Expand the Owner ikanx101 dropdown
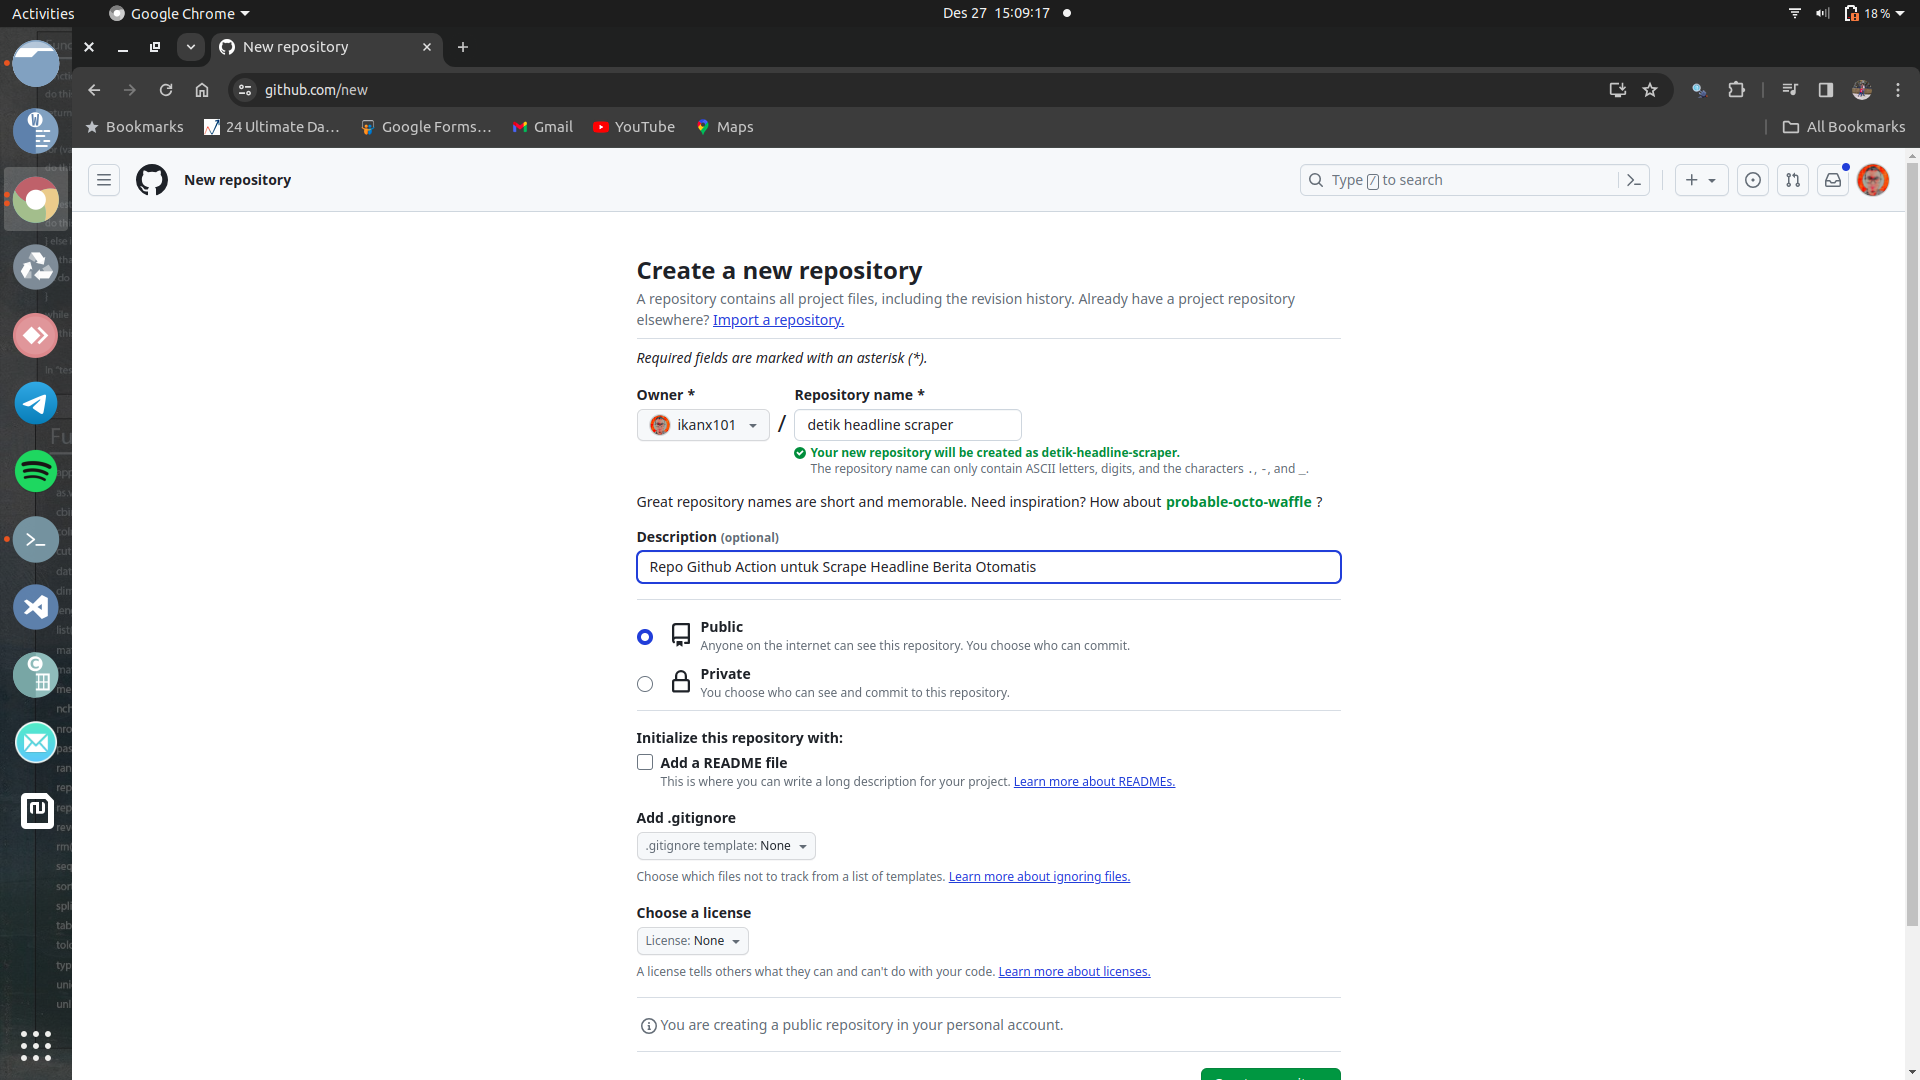The width and height of the screenshot is (1920, 1080). 703,425
